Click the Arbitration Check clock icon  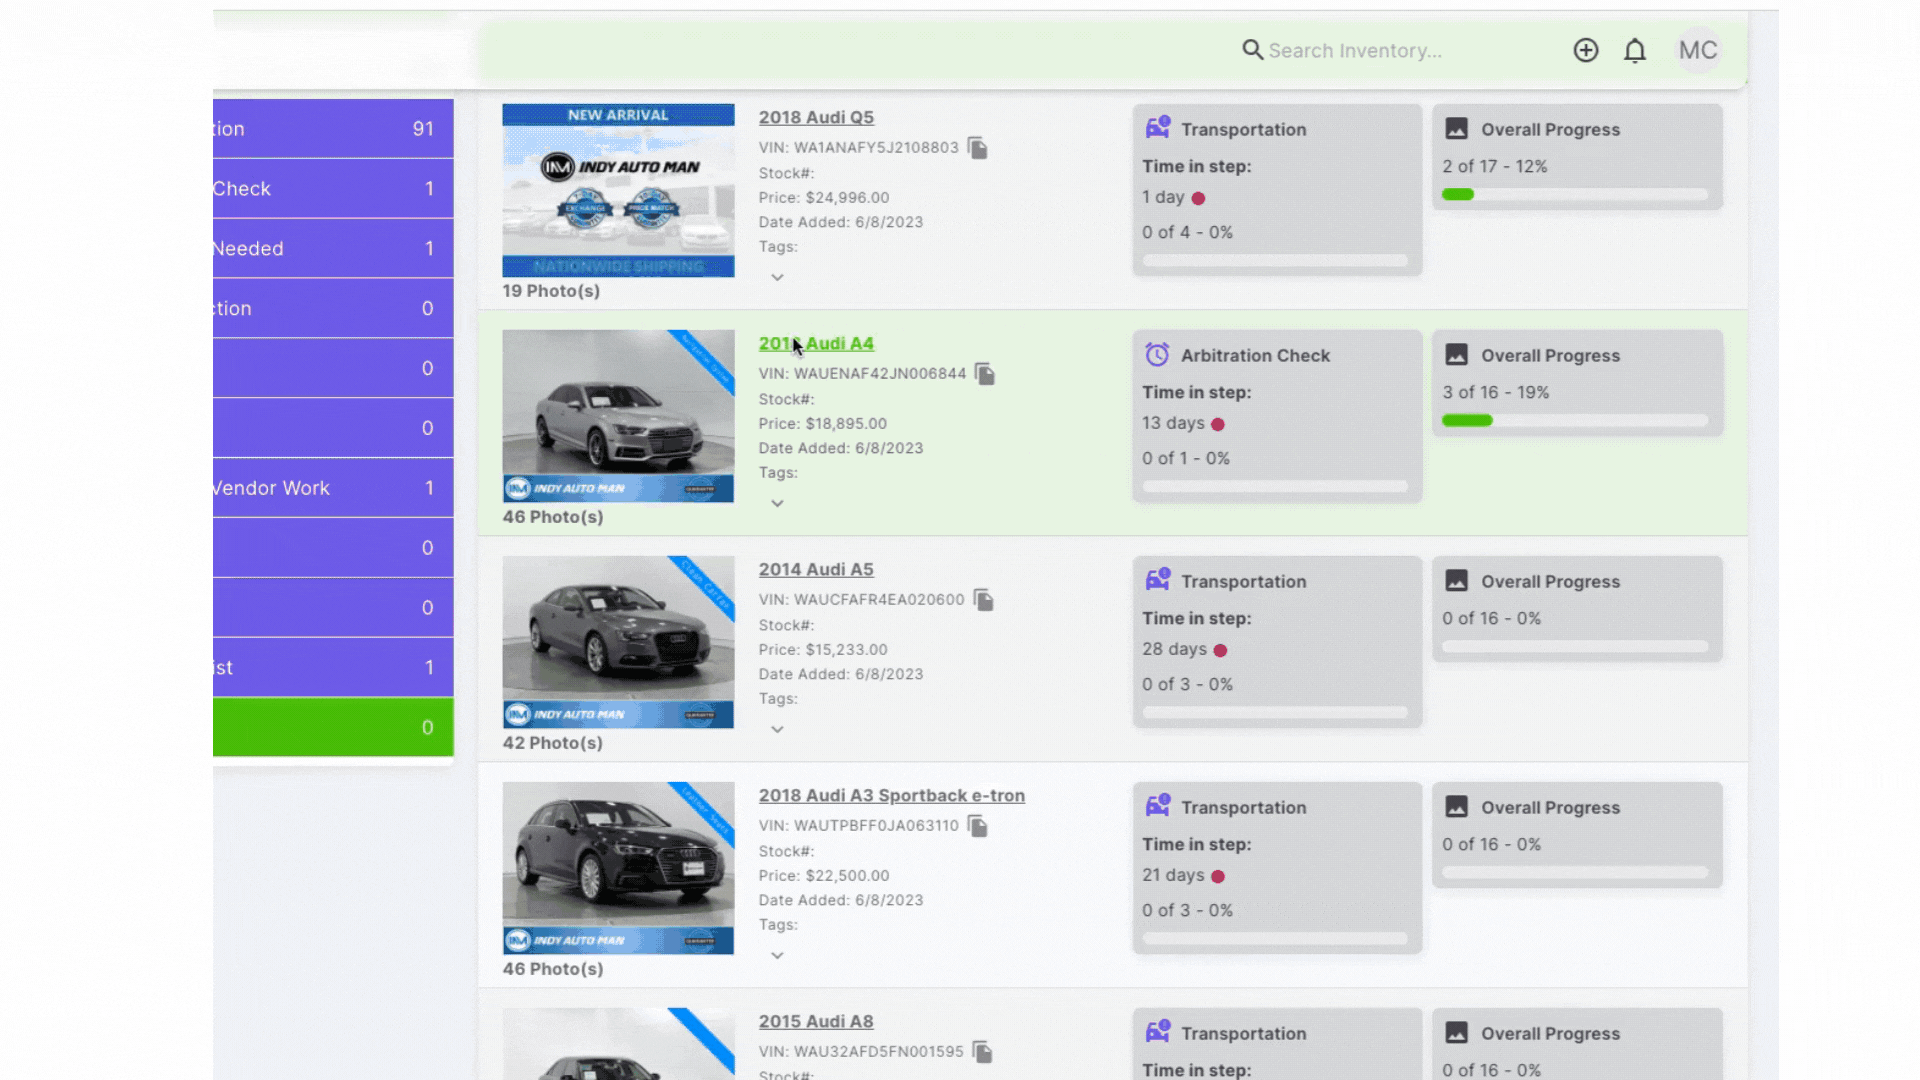coord(1157,355)
